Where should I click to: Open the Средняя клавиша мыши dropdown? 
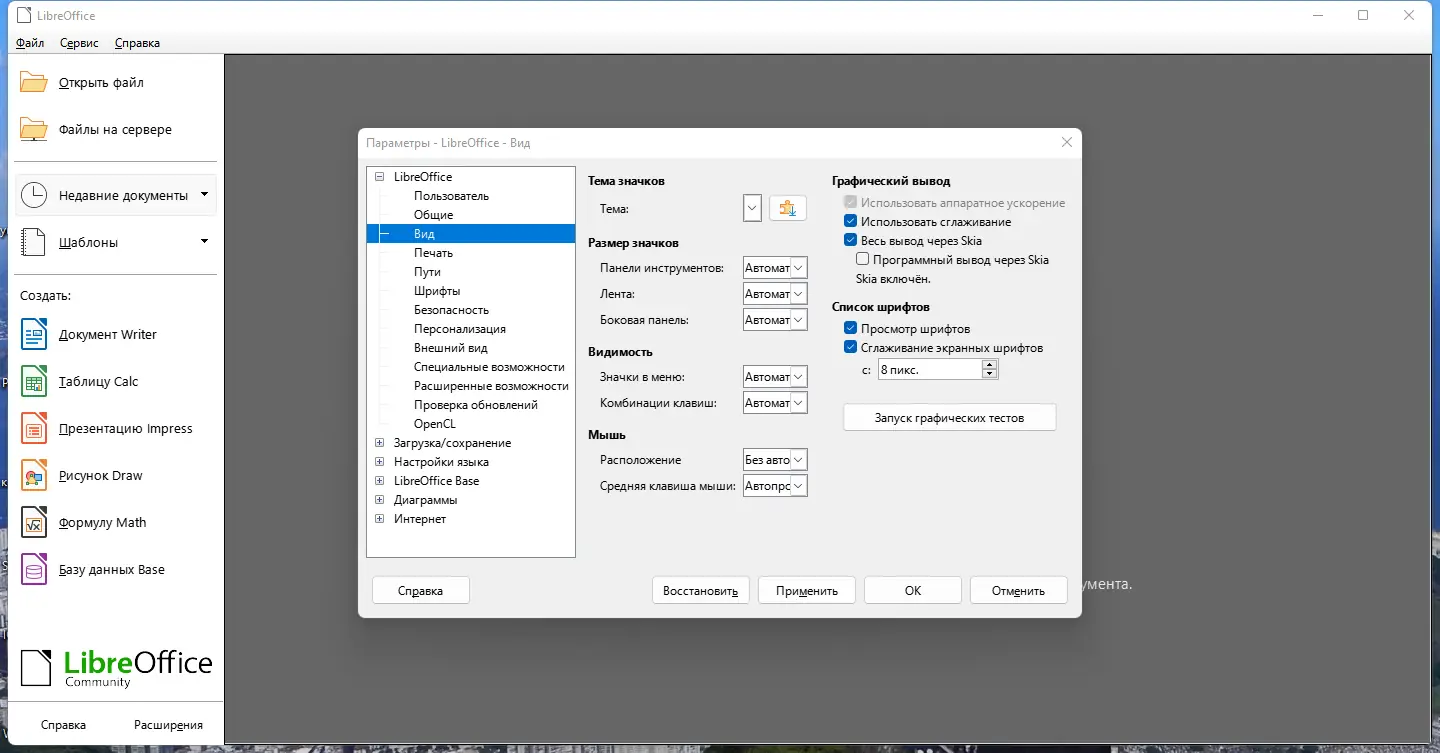pyautogui.click(x=775, y=486)
